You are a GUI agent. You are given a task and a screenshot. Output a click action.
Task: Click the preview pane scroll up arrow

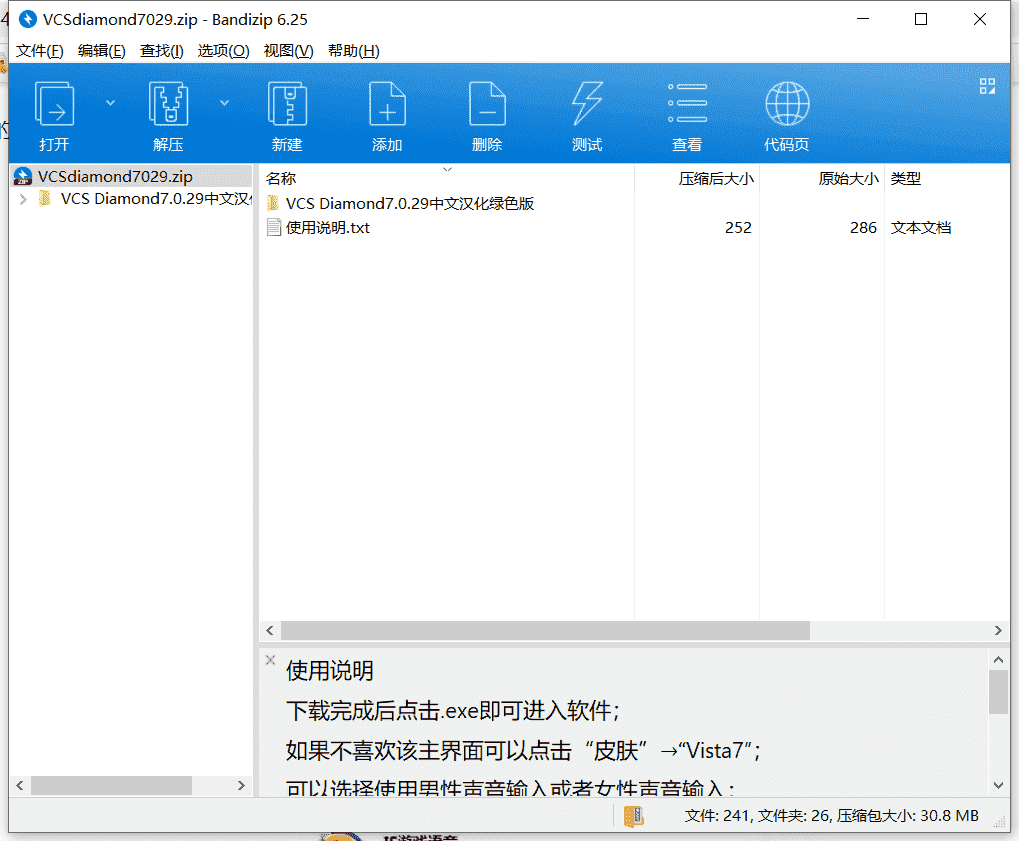tap(998, 660)
